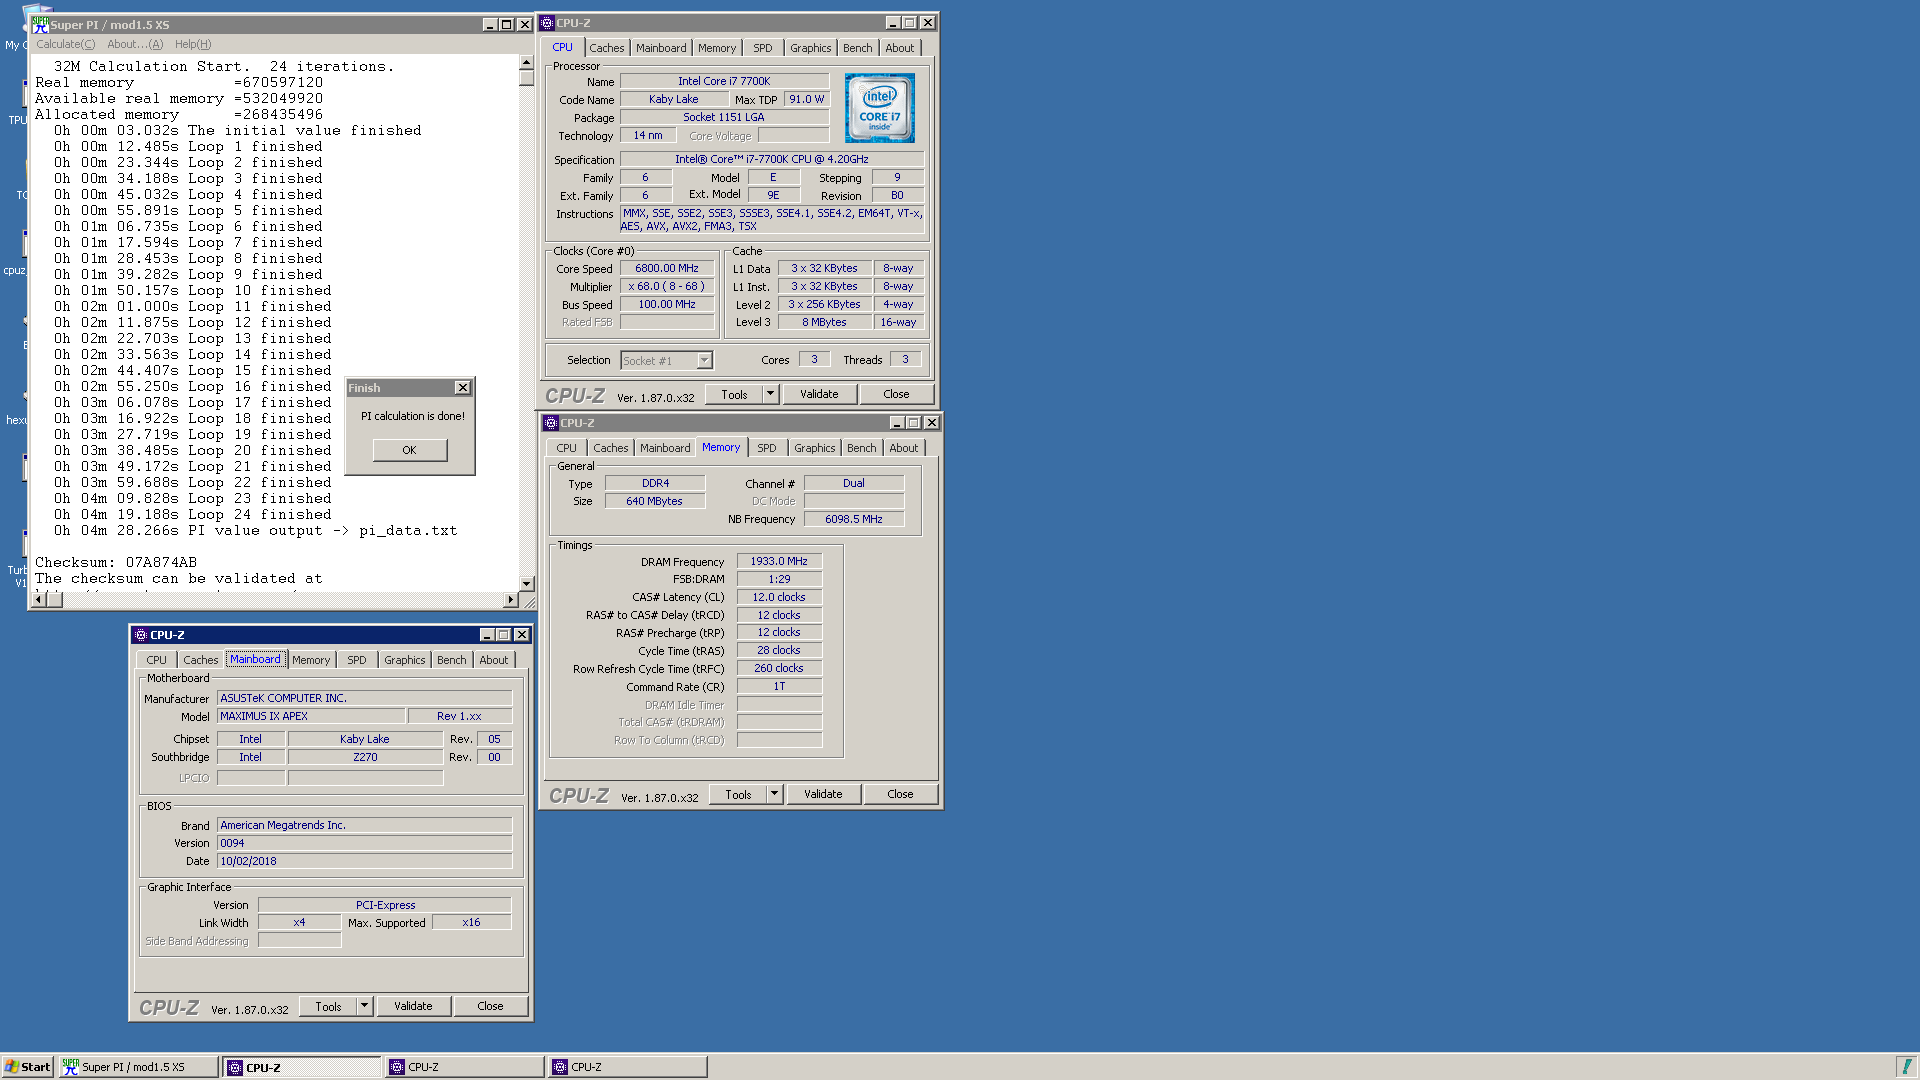Click the system tray icon in the taskbar

[1906, 1067]
